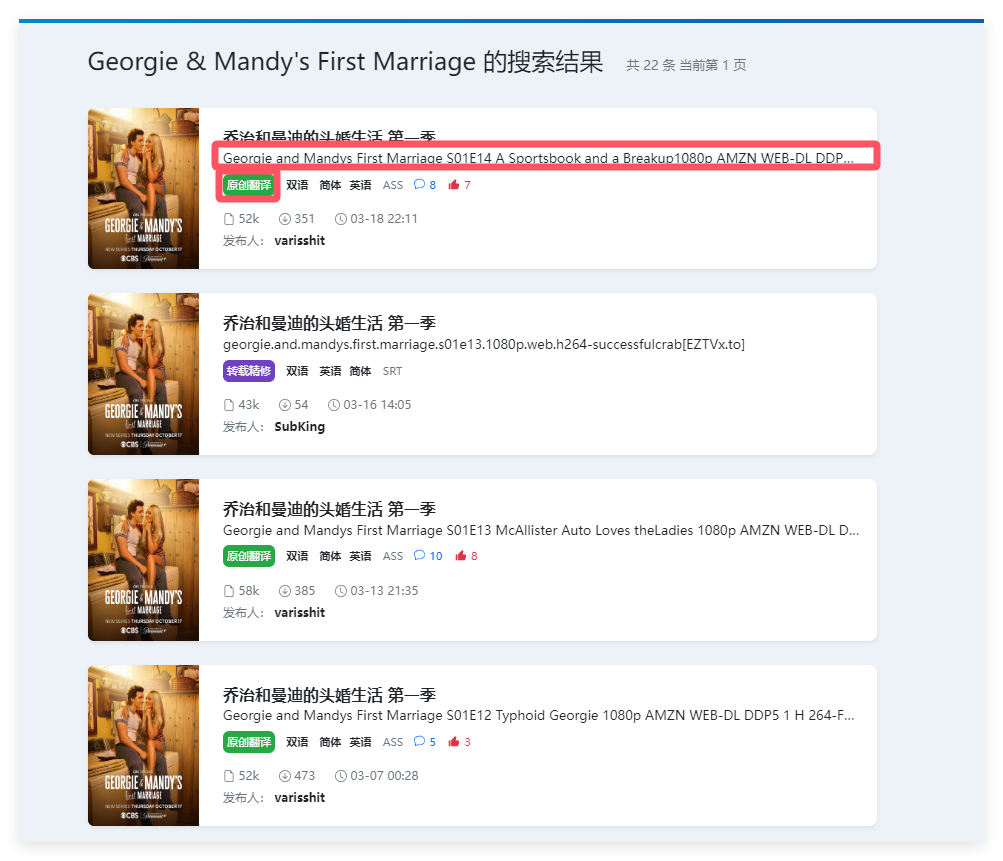Image resolution: width=1003 pixels, height=861 pixels.
Task: Click the download count icon next to 351
Action: tap(285, 219)
